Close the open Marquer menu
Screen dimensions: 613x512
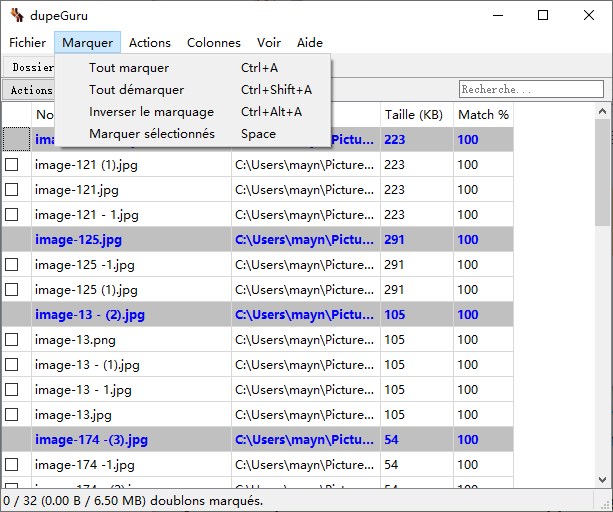[x=87, y=43]
